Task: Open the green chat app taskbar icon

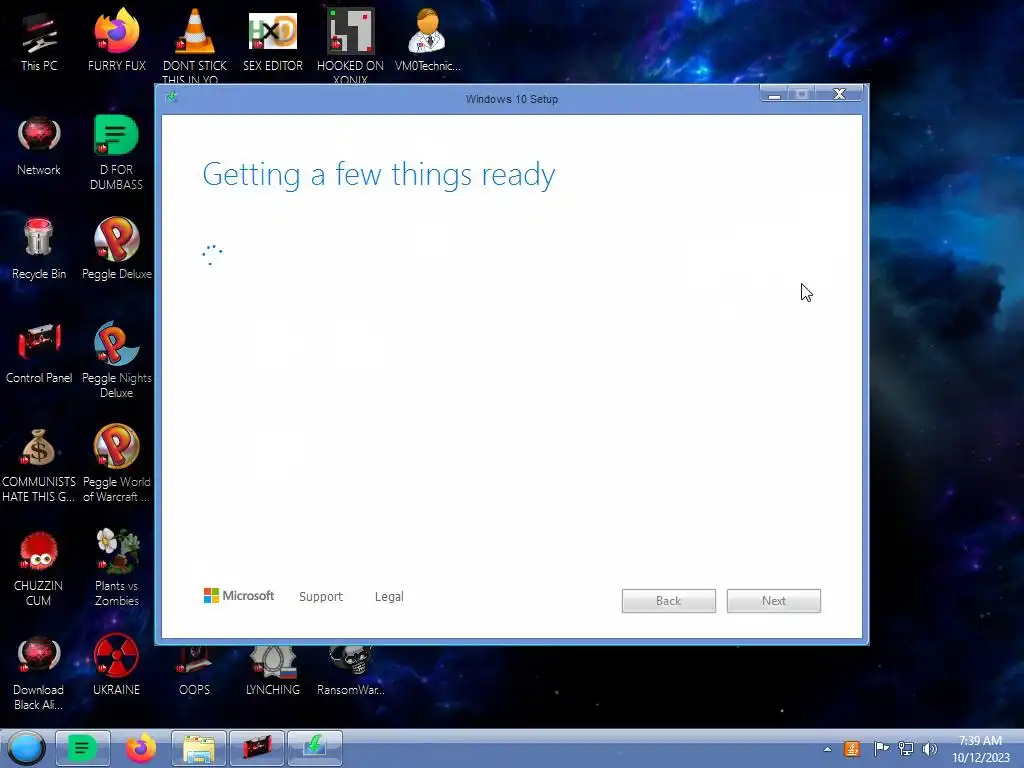Action: (82, 748)
